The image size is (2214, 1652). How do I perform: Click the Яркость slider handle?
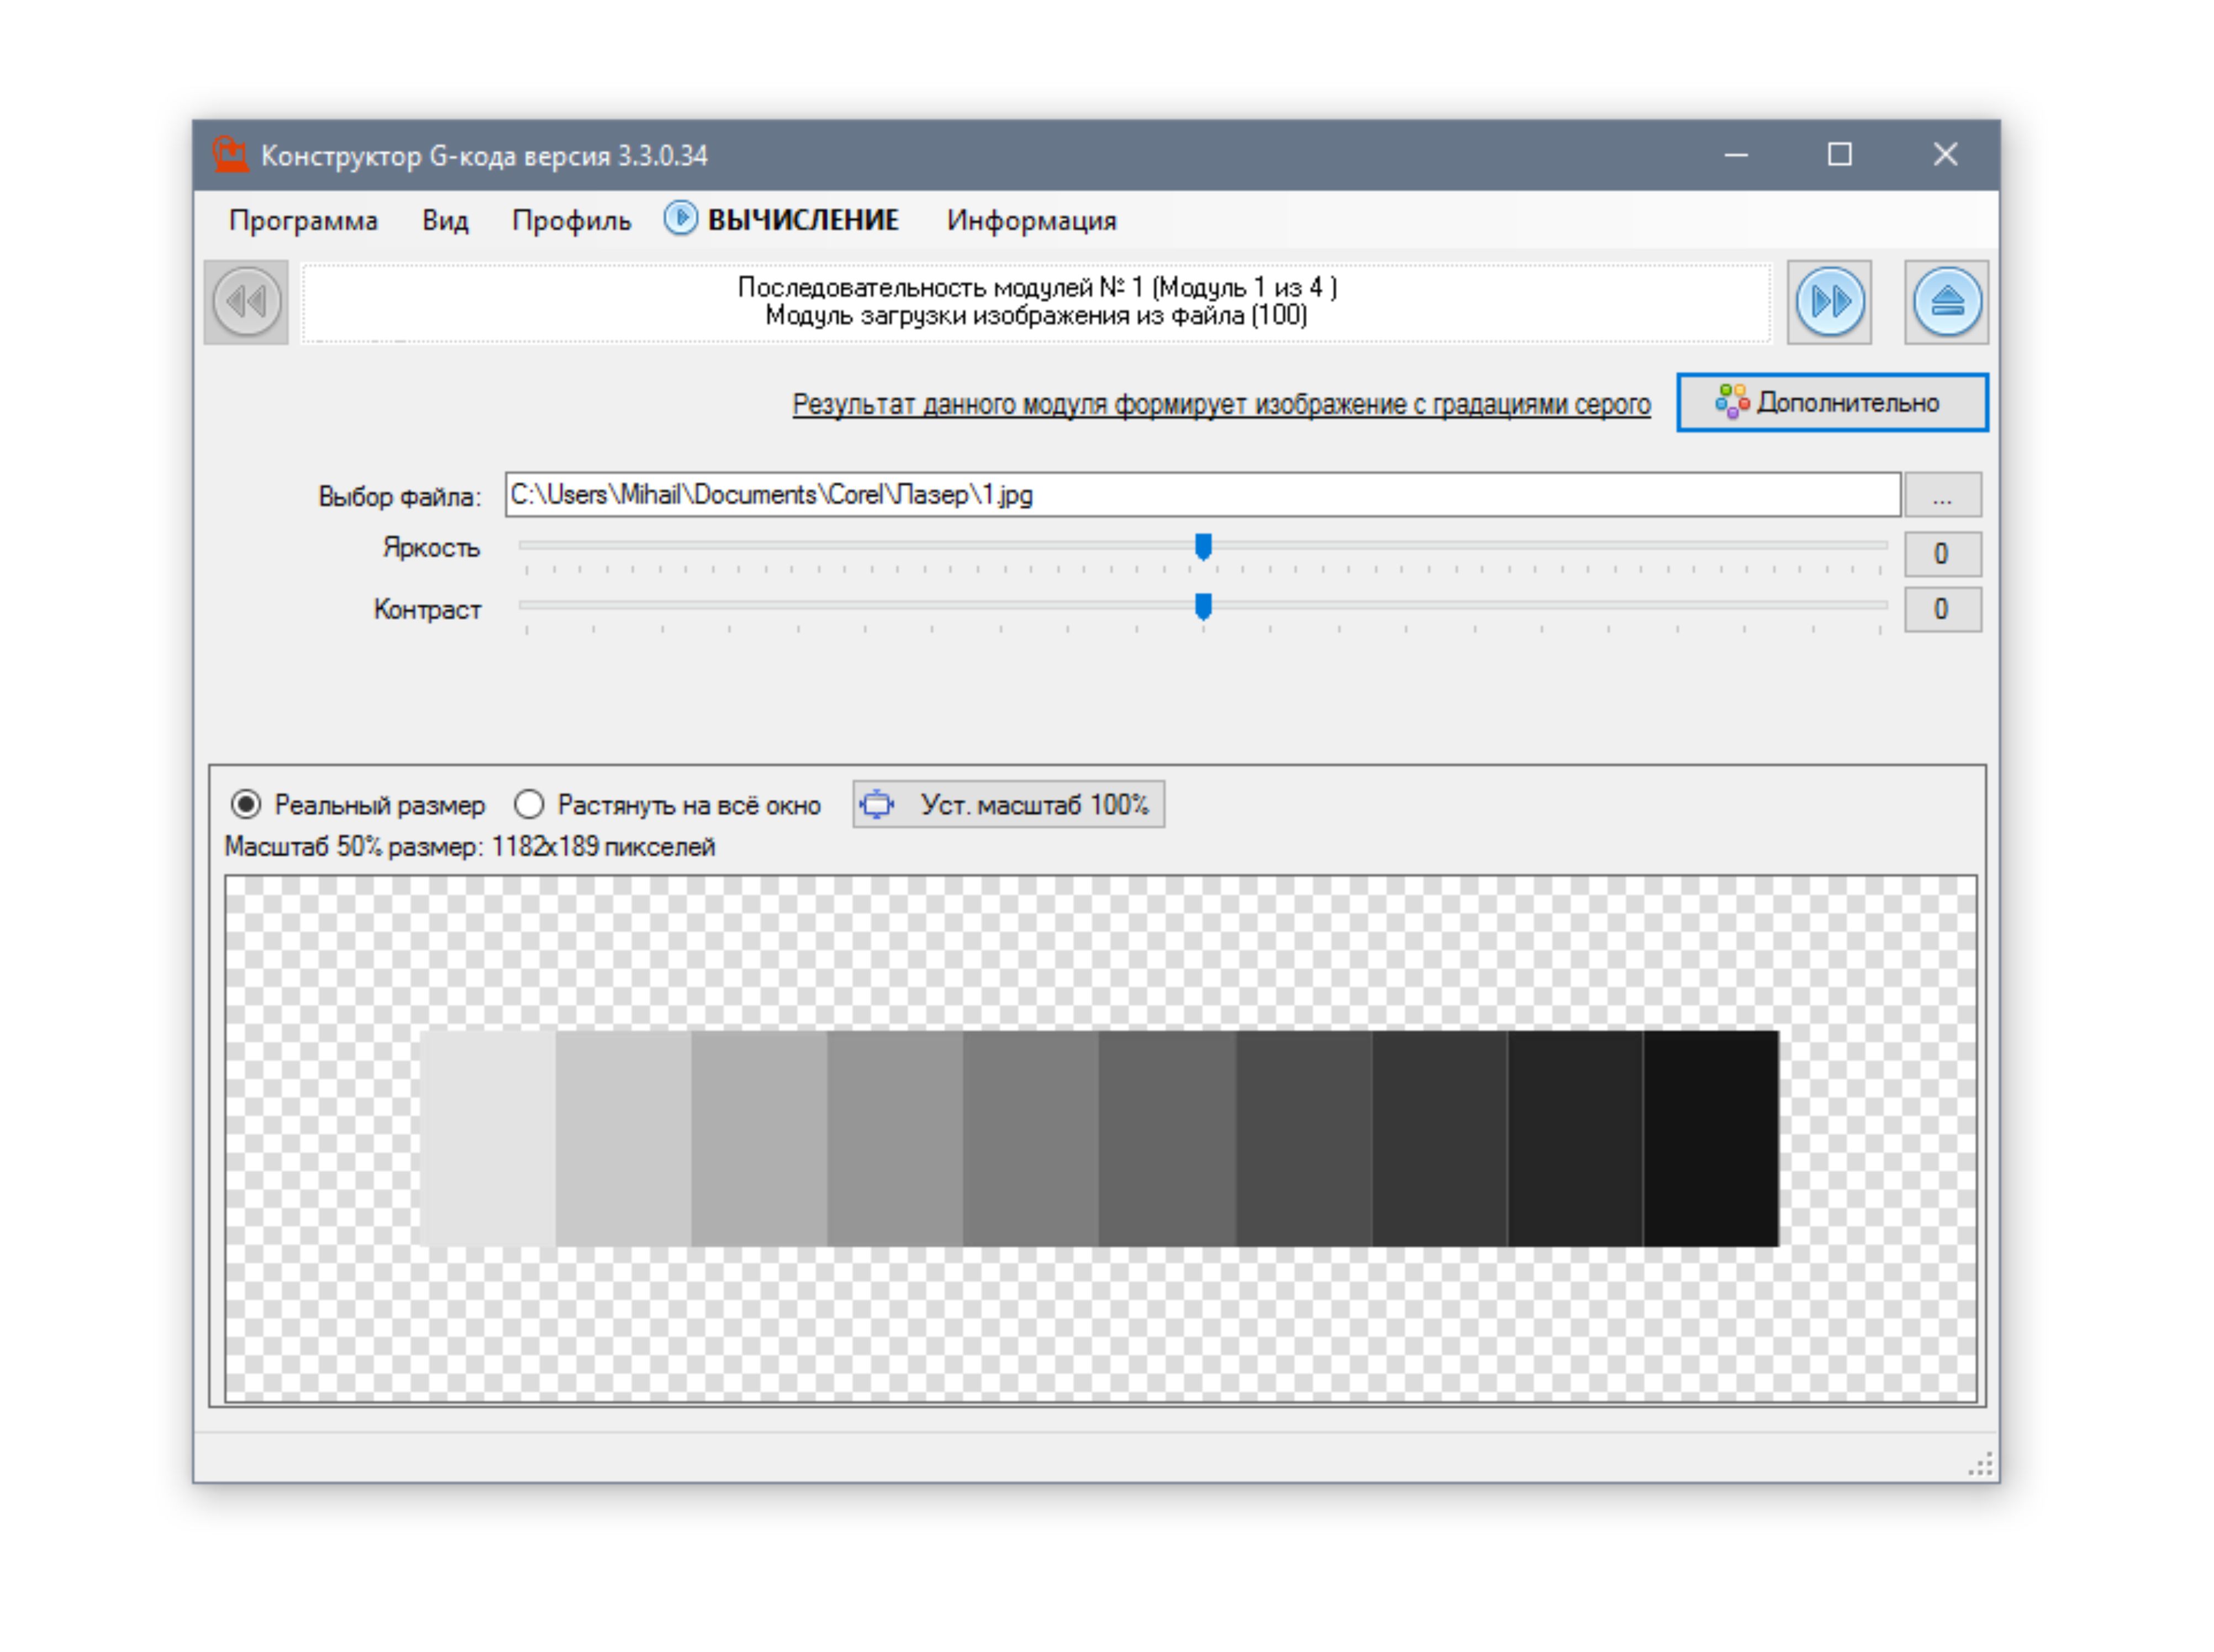point(1203,547)
